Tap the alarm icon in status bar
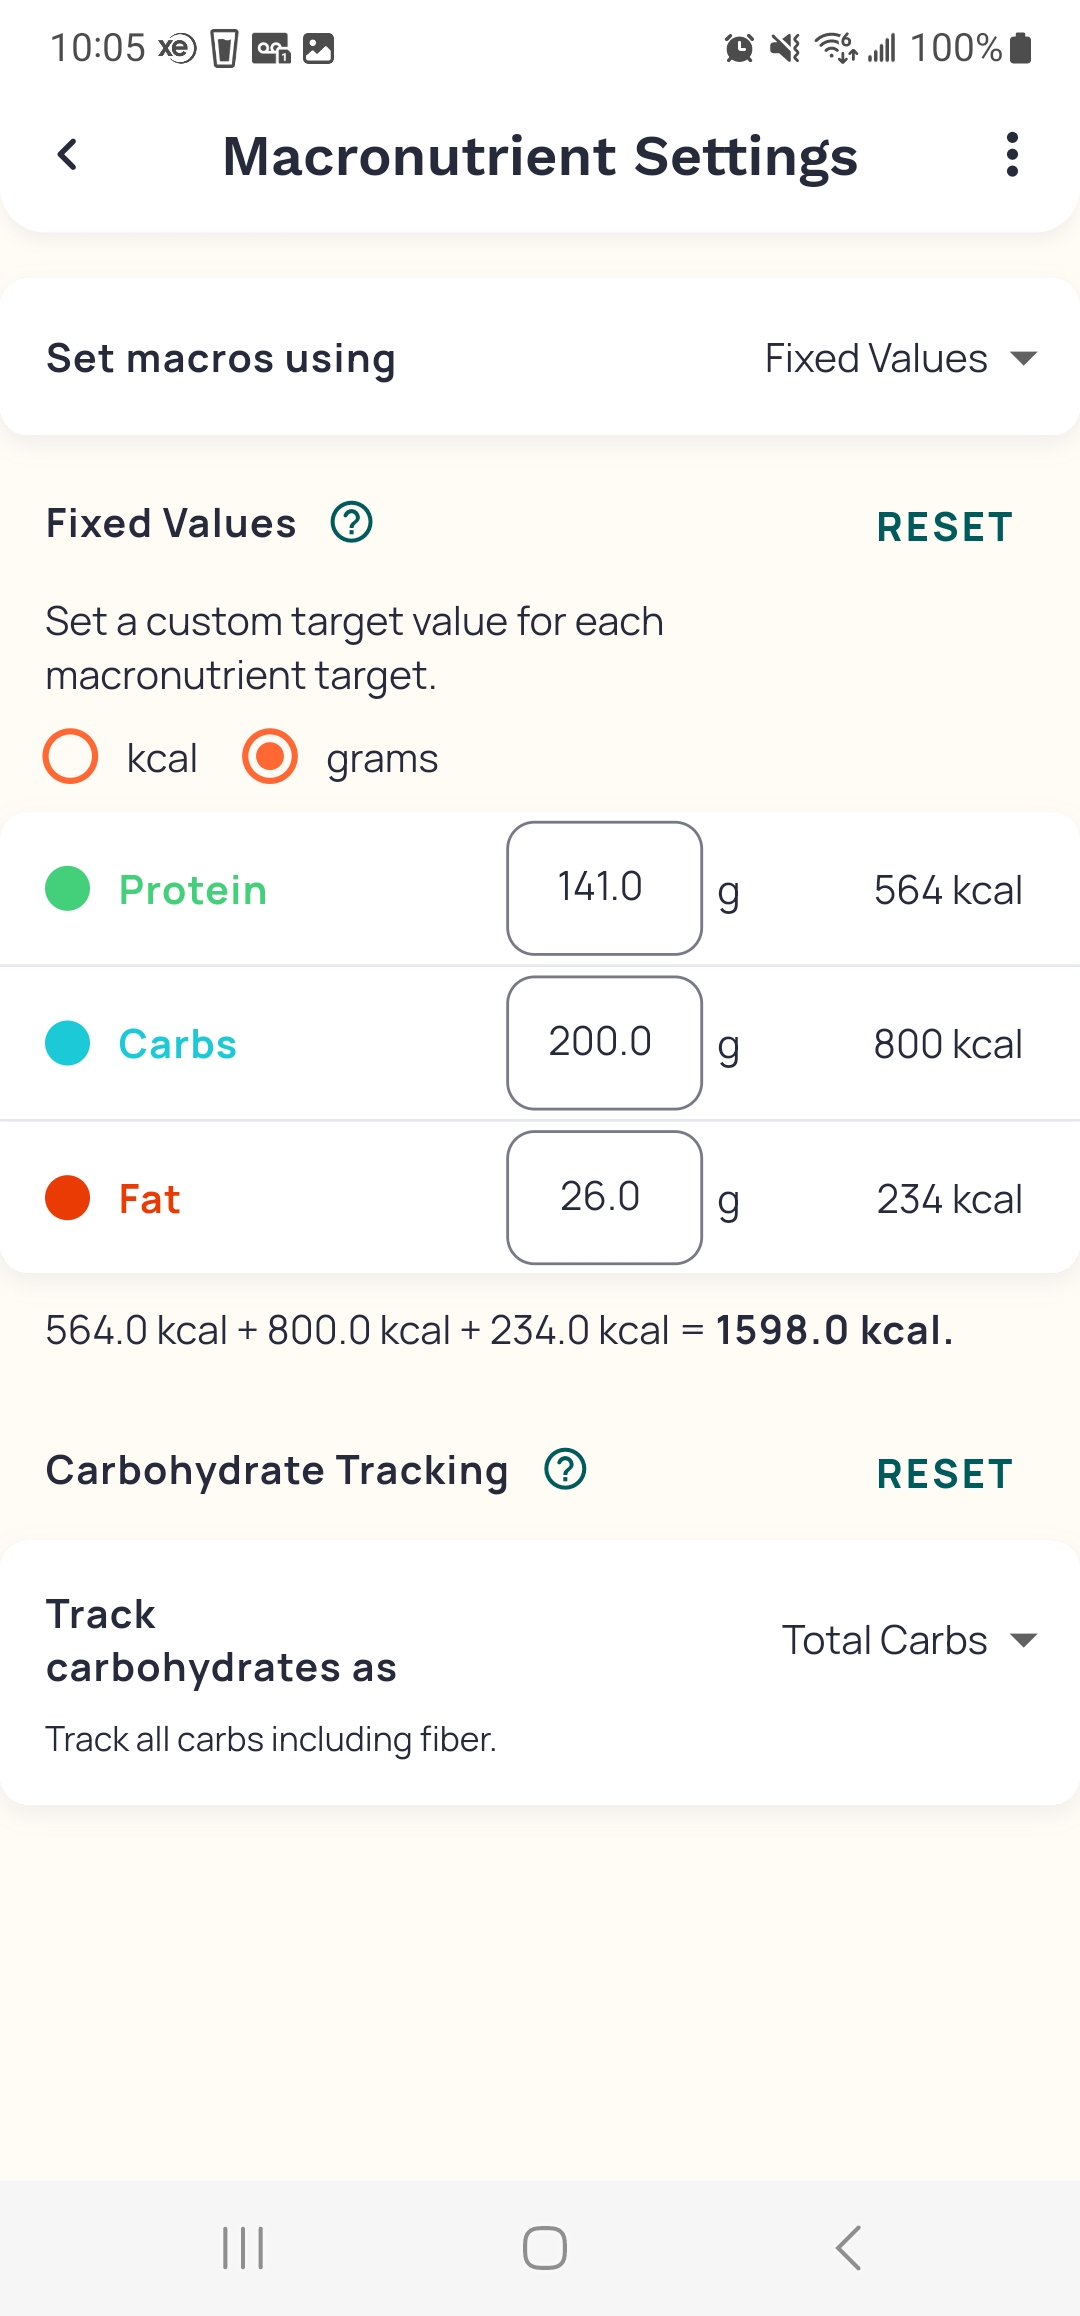1080x2316 pixels. [x=739, y=47]
